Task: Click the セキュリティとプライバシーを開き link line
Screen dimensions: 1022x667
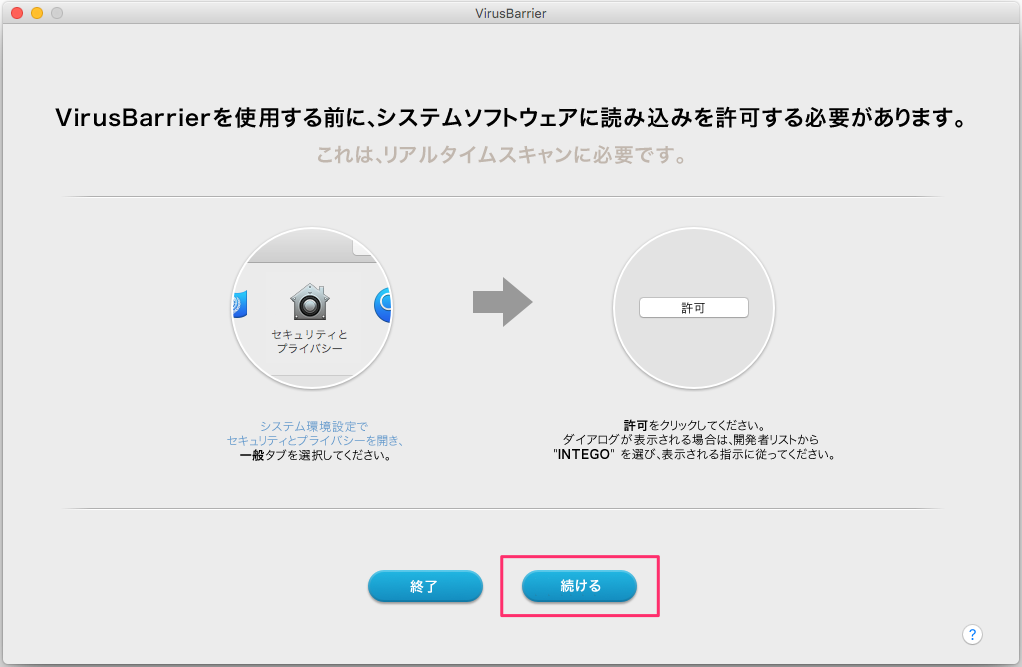Action: pyautogui.click(x=315, y=441)
